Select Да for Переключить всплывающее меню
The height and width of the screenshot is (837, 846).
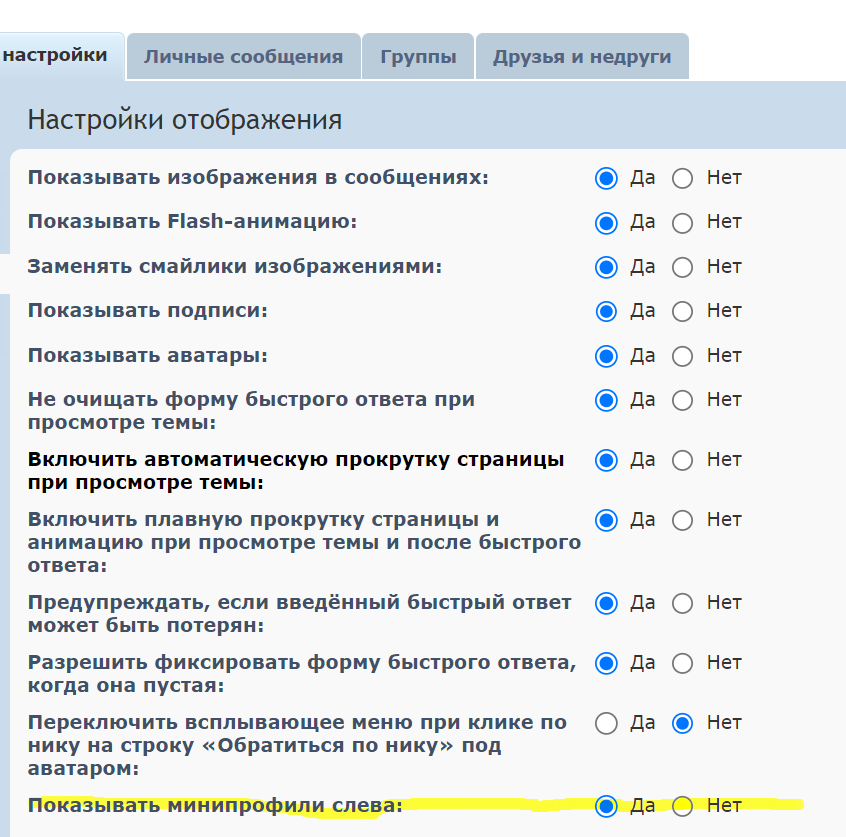tap(606, 723)
